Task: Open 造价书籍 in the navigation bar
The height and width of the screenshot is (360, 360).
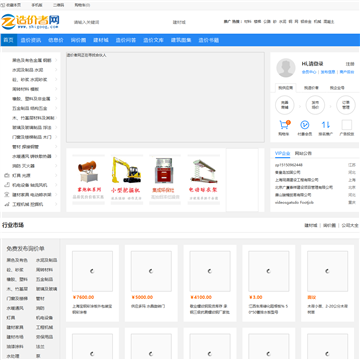Action: [x=209, y=40]
